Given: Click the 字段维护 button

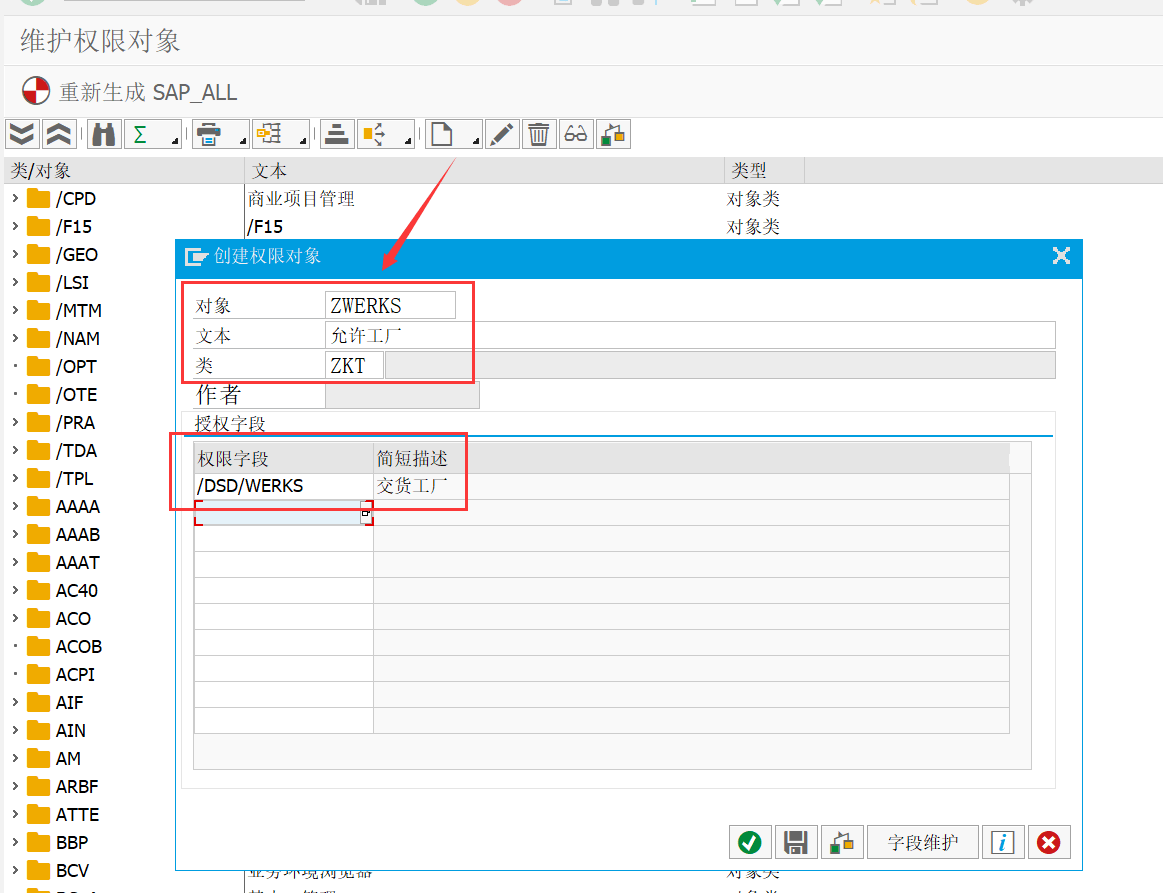Looking at the screenshot, I should [922, 843].
